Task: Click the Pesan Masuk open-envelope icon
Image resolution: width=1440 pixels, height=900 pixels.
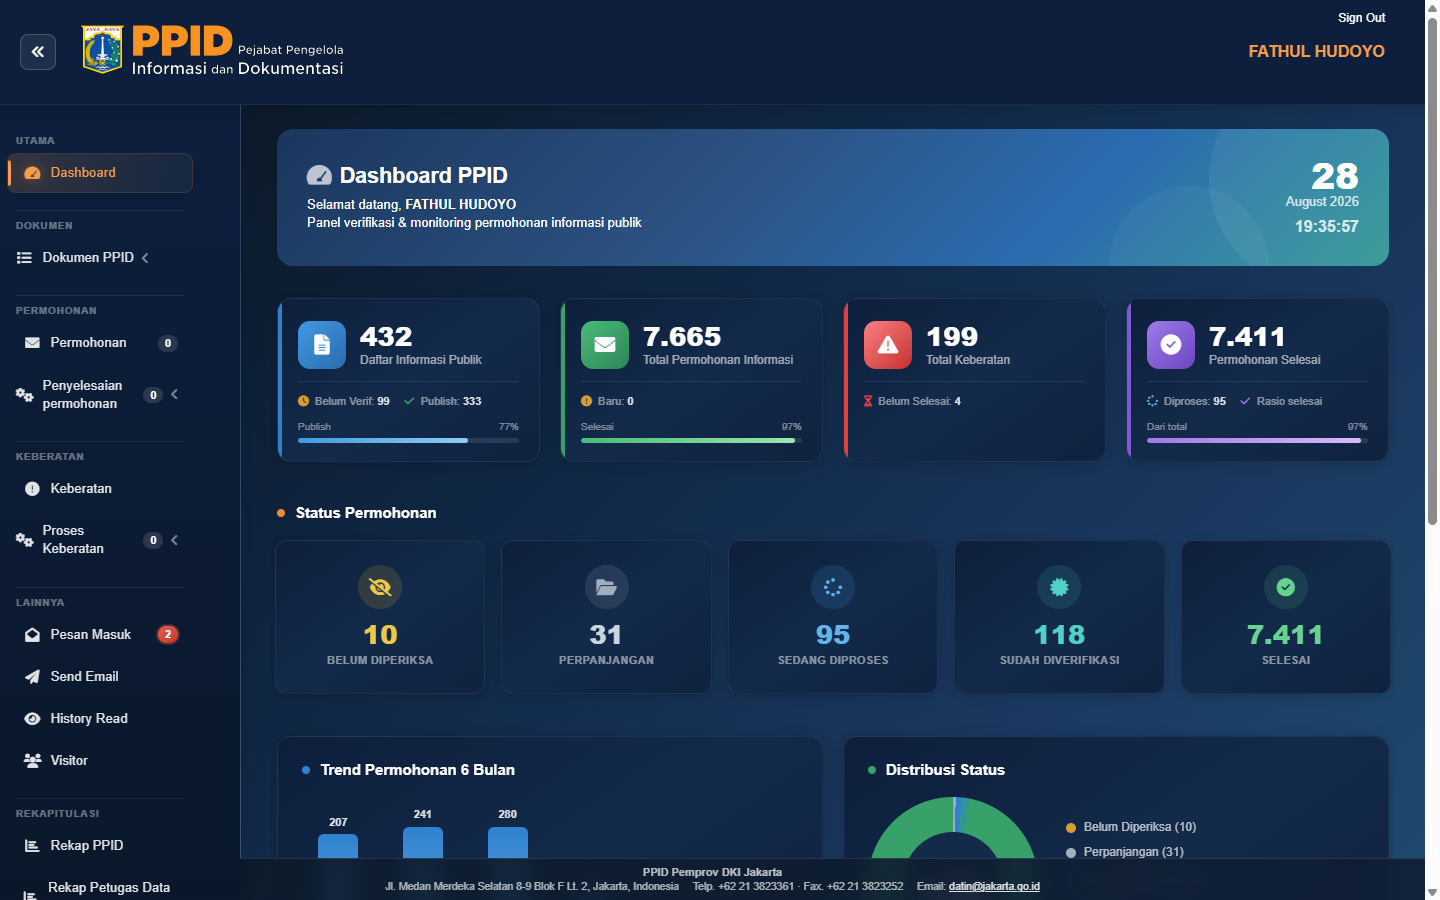Action: (32, 635)
